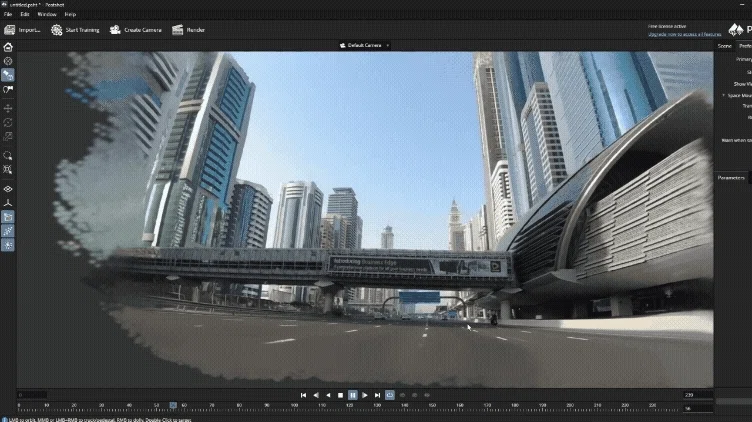Choose the lasso selection tool icon
The width and height of the screenshot is (752, 422).
point(8,156)
